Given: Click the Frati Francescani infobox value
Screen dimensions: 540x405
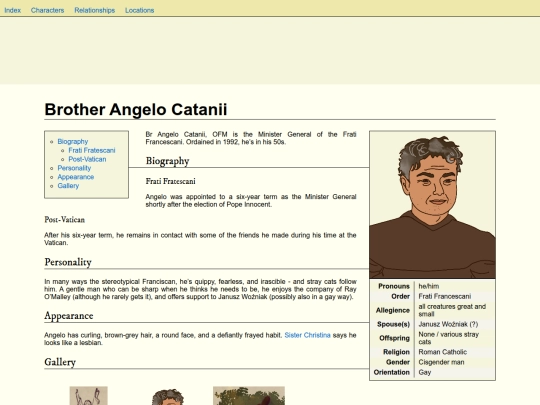Looking at the screenshot, I should [445, 296].
